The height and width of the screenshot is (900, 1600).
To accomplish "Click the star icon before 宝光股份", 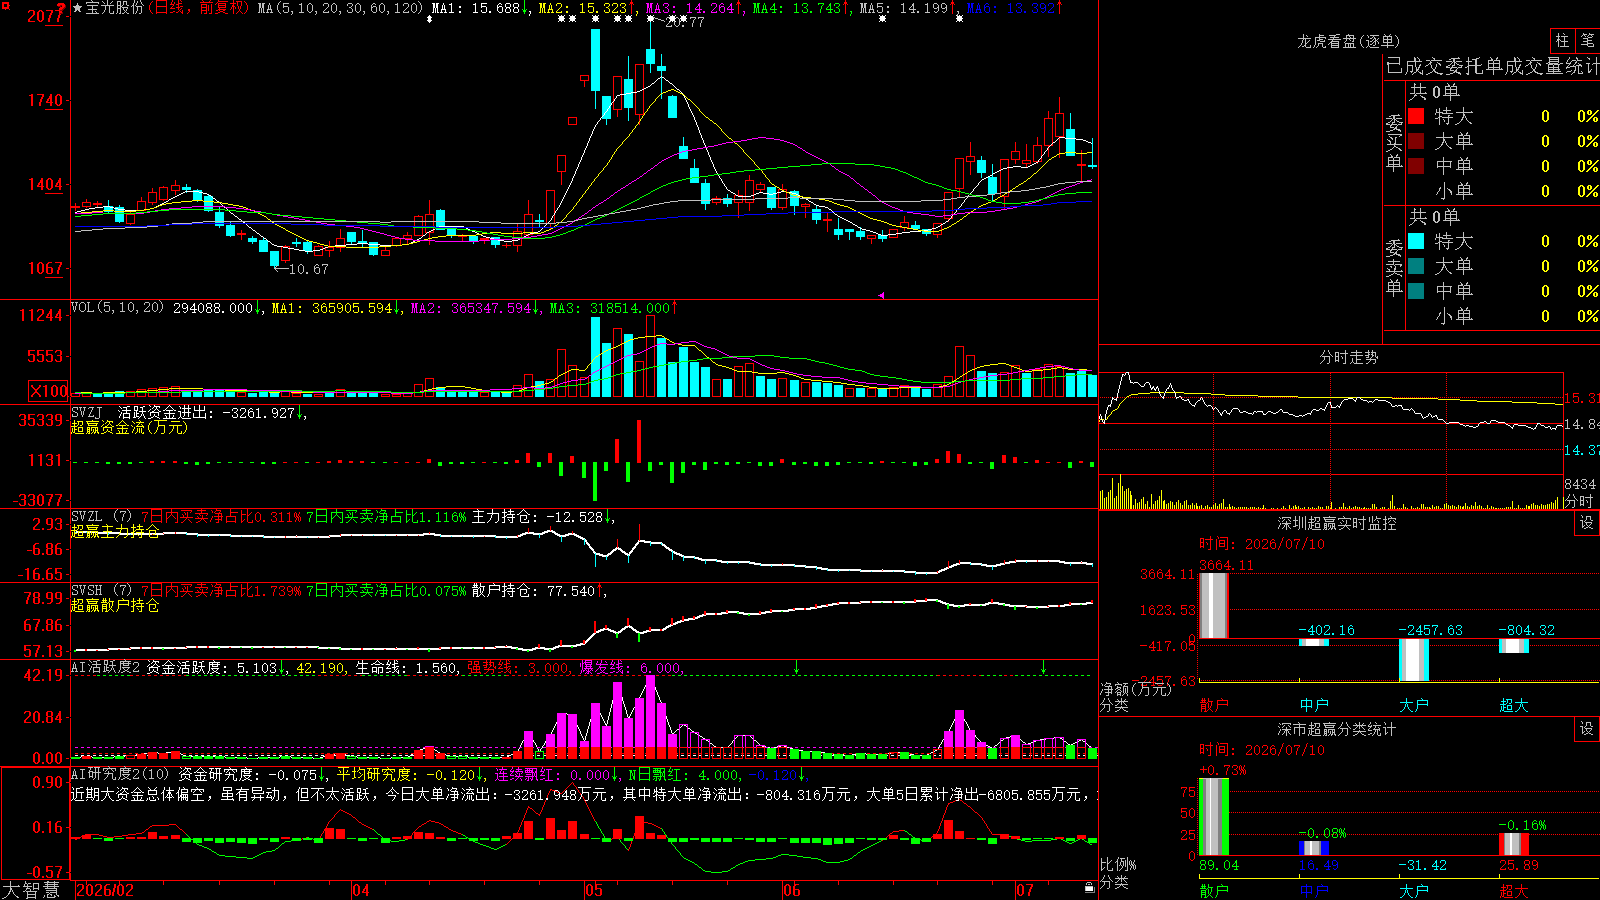I will click(78, 8).
